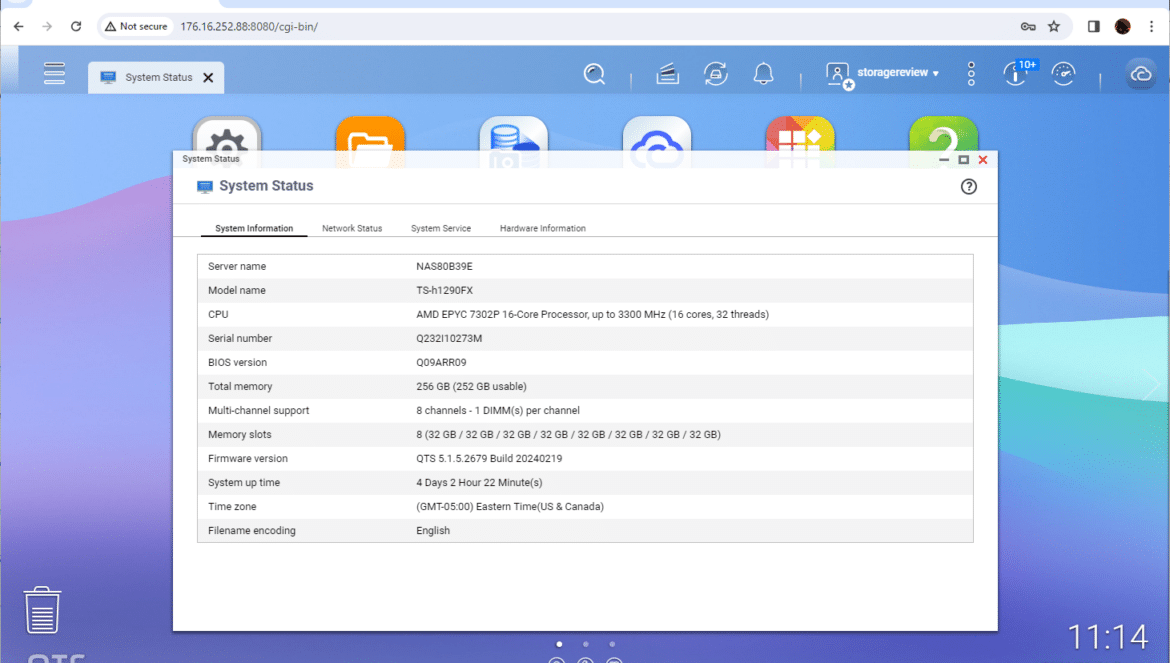Select the Memory slots 32 GB value
Viewport: 1170px width, 663px height.
(569, 435)
